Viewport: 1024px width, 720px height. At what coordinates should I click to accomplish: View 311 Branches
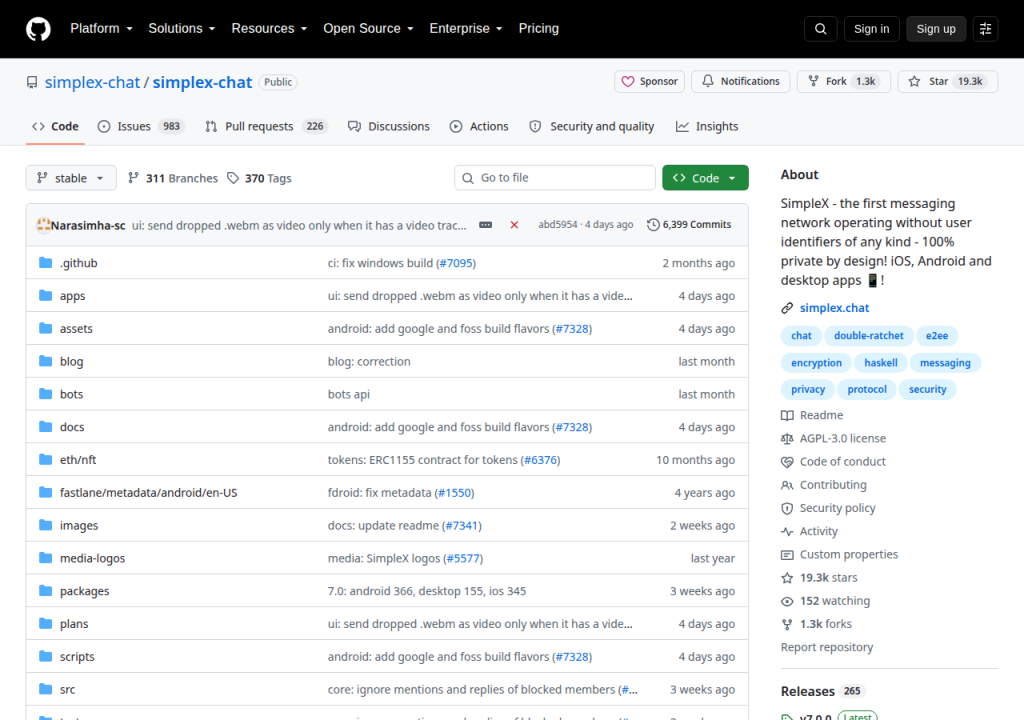click(x=173, y=178)
